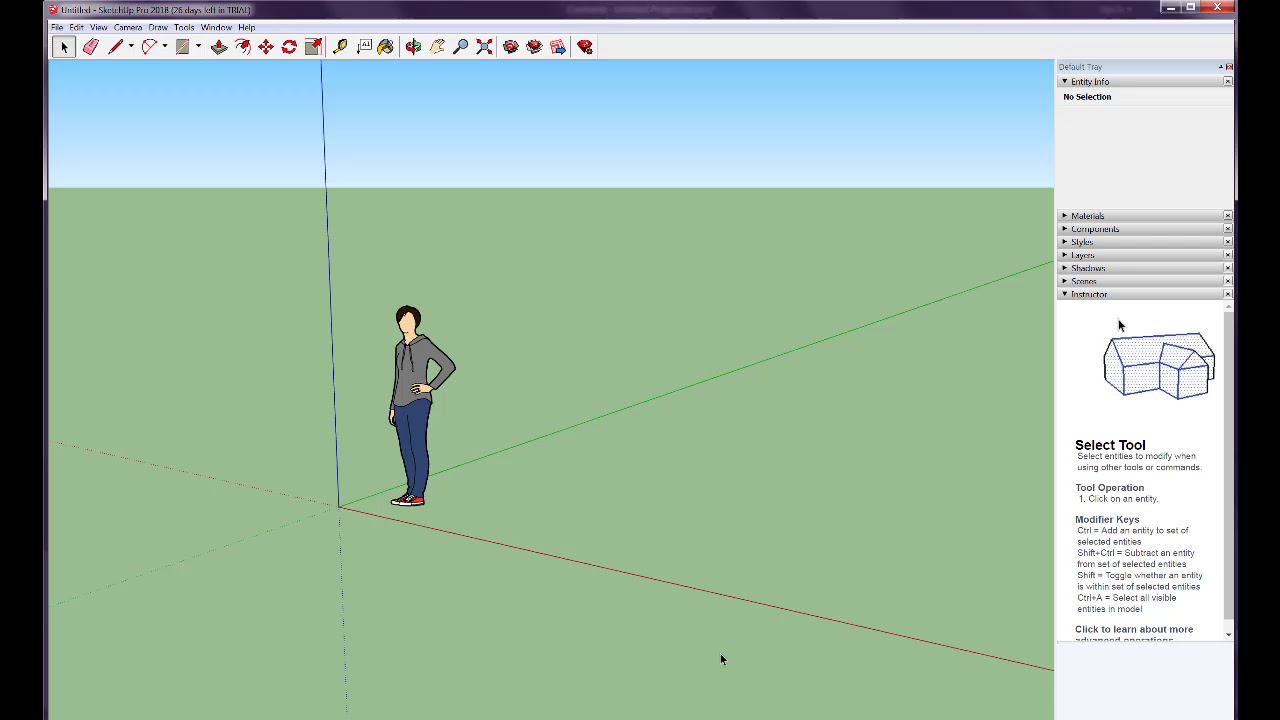Viewport: 1280px width, 720px height.
Task: Open the Edit menu
Action: [x=77, y=27]
